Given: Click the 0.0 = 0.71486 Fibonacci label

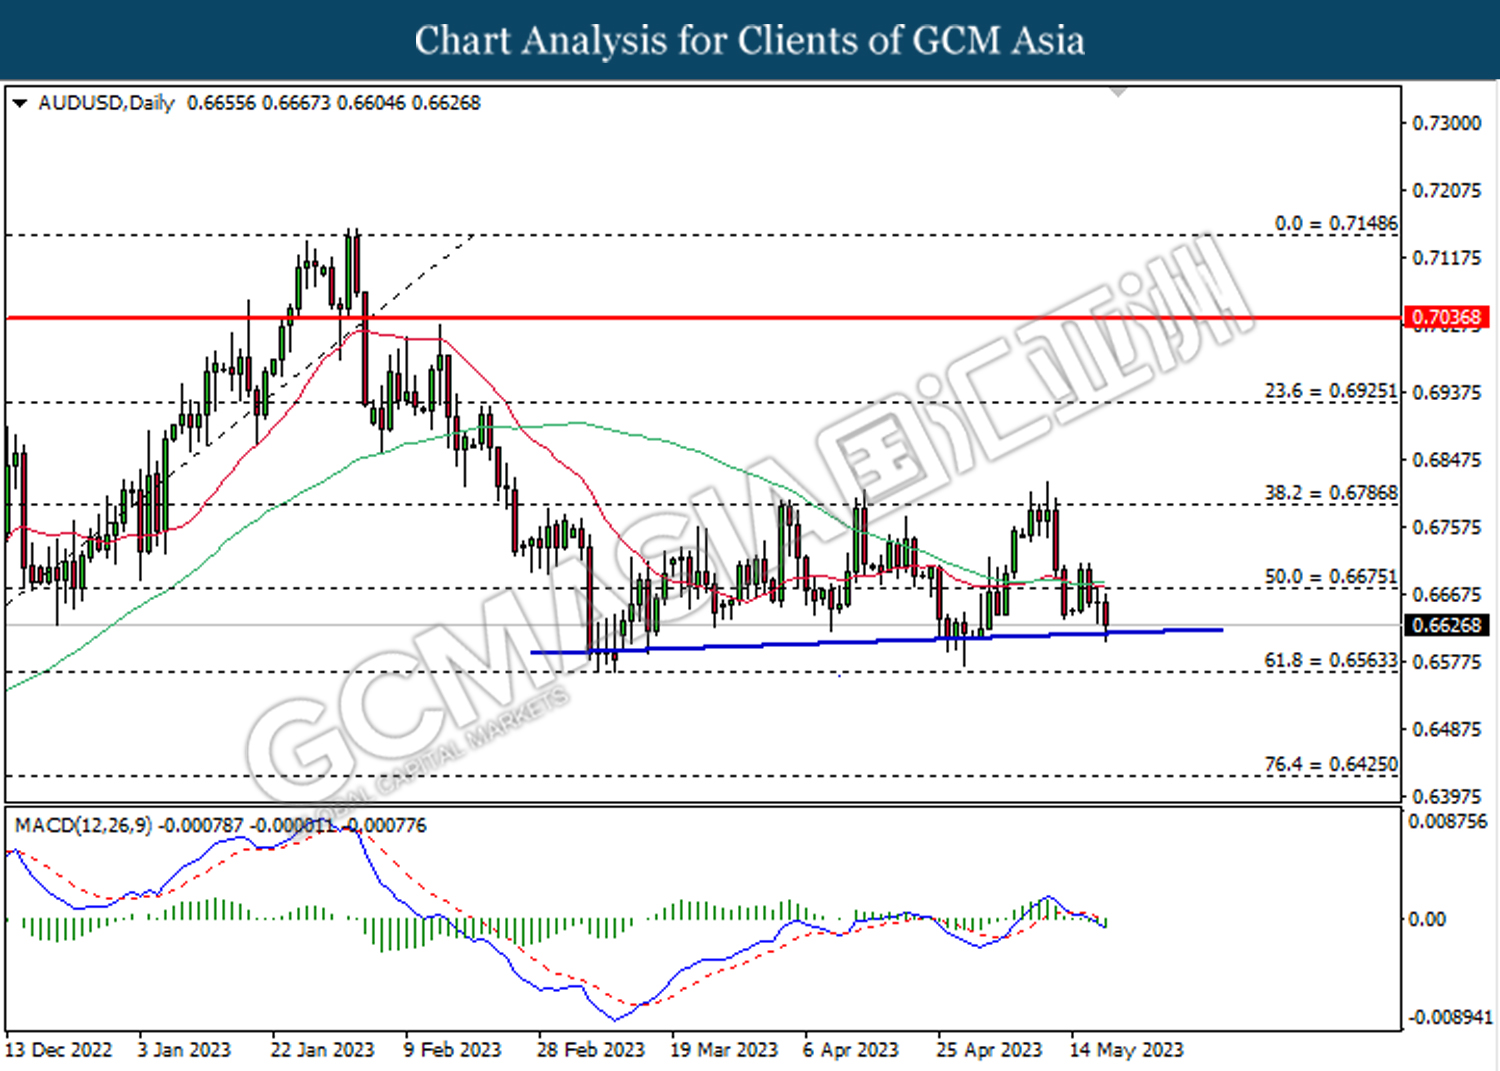Looking at the screenshot, I should (1336, 224).
